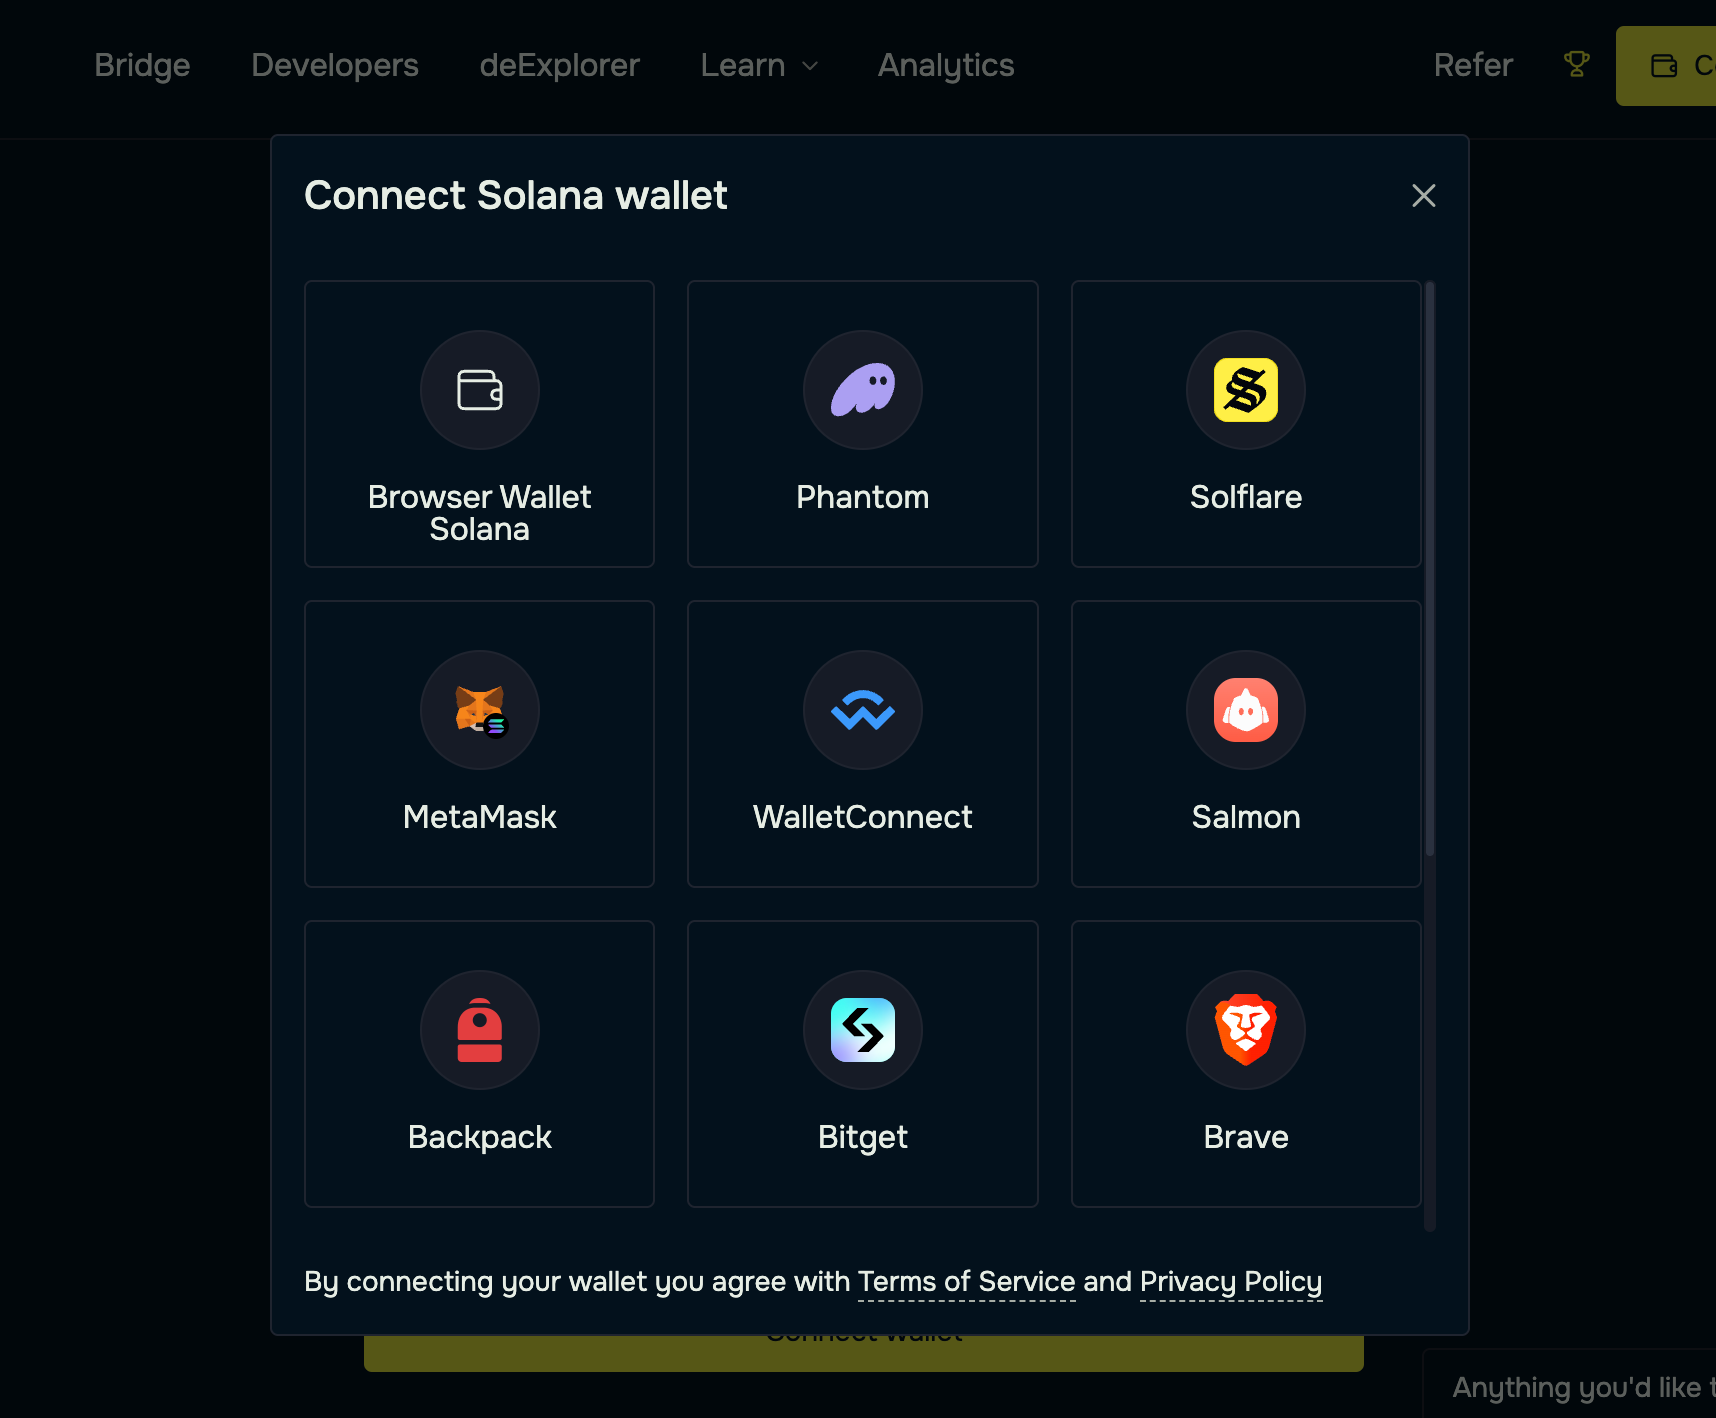
Task: Select the Phantom ghost wallet icon
Action: 862,390
